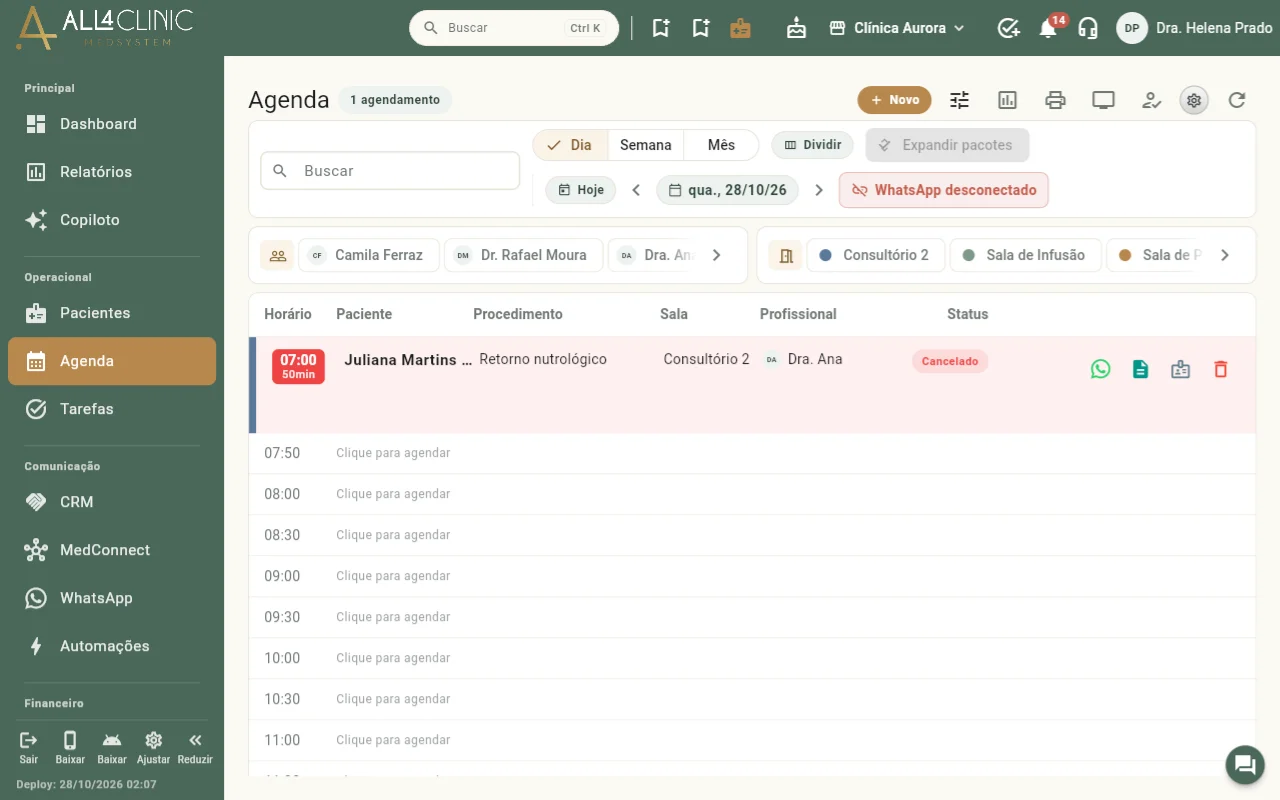Open agenda filter sliders icon
This screenshot has height=800, width=1280.
[x=960, y=100]
